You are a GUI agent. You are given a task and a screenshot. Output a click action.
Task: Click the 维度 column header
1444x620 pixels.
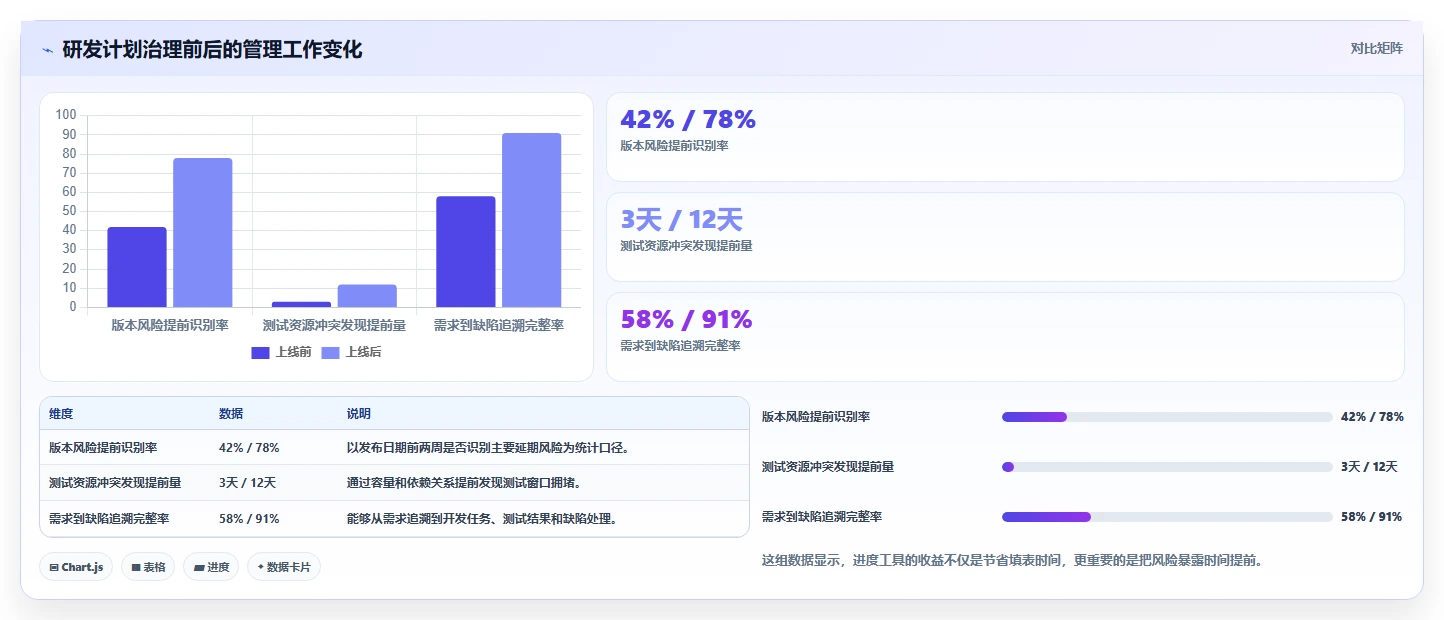tap(61, 414)
